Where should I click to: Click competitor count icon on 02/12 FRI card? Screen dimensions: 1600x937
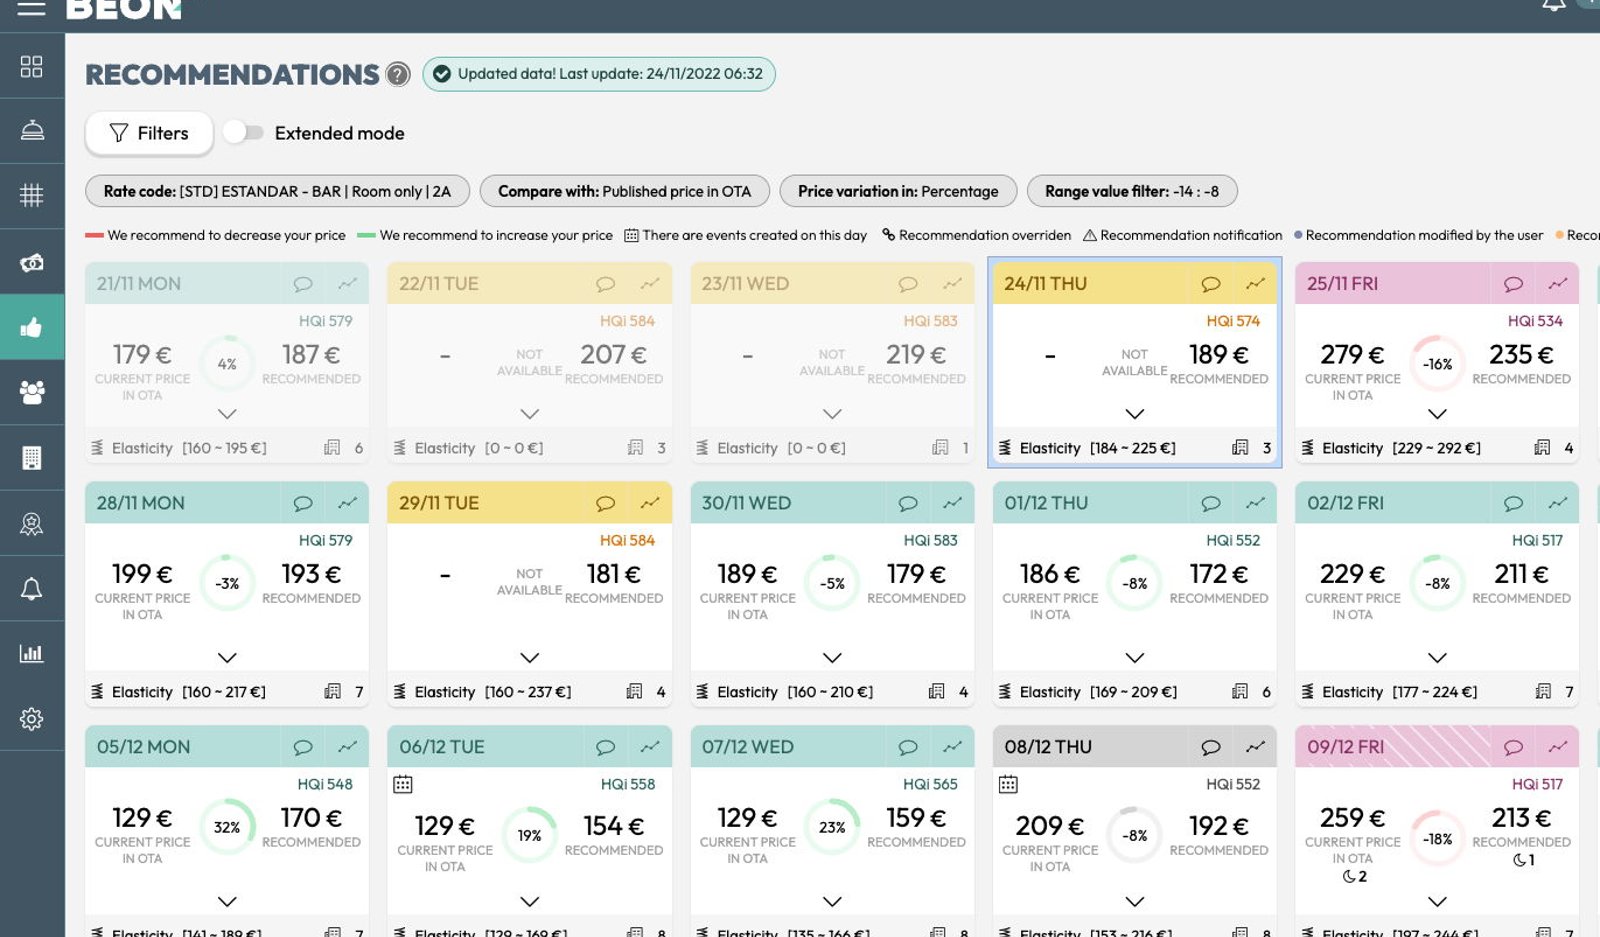pos(1543,692)
